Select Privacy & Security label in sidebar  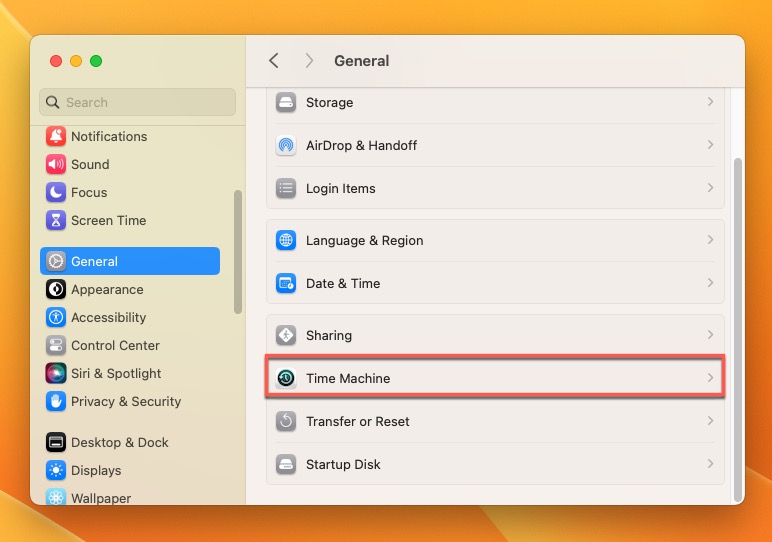coord(126,402)
